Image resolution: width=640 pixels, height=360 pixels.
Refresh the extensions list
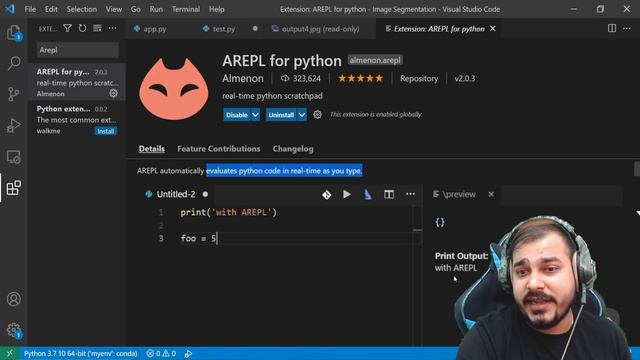[x=82, y=28]
